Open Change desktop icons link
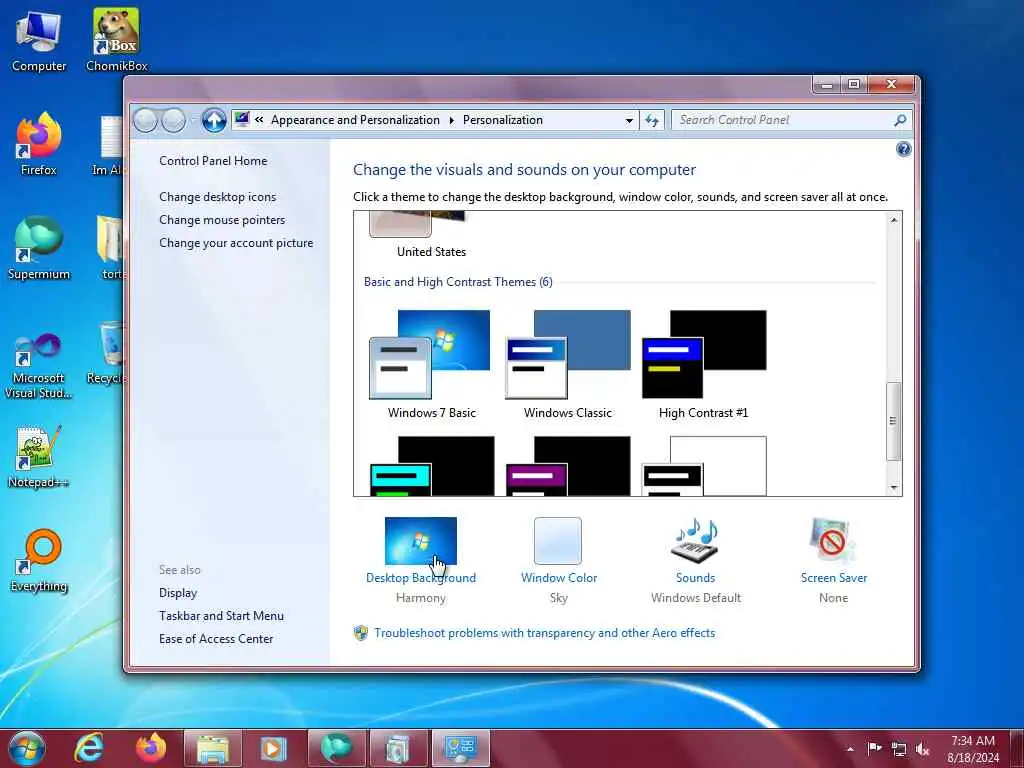Image resolution: width=1024 pixels, height=768 pixels. [x=217, y=197]
